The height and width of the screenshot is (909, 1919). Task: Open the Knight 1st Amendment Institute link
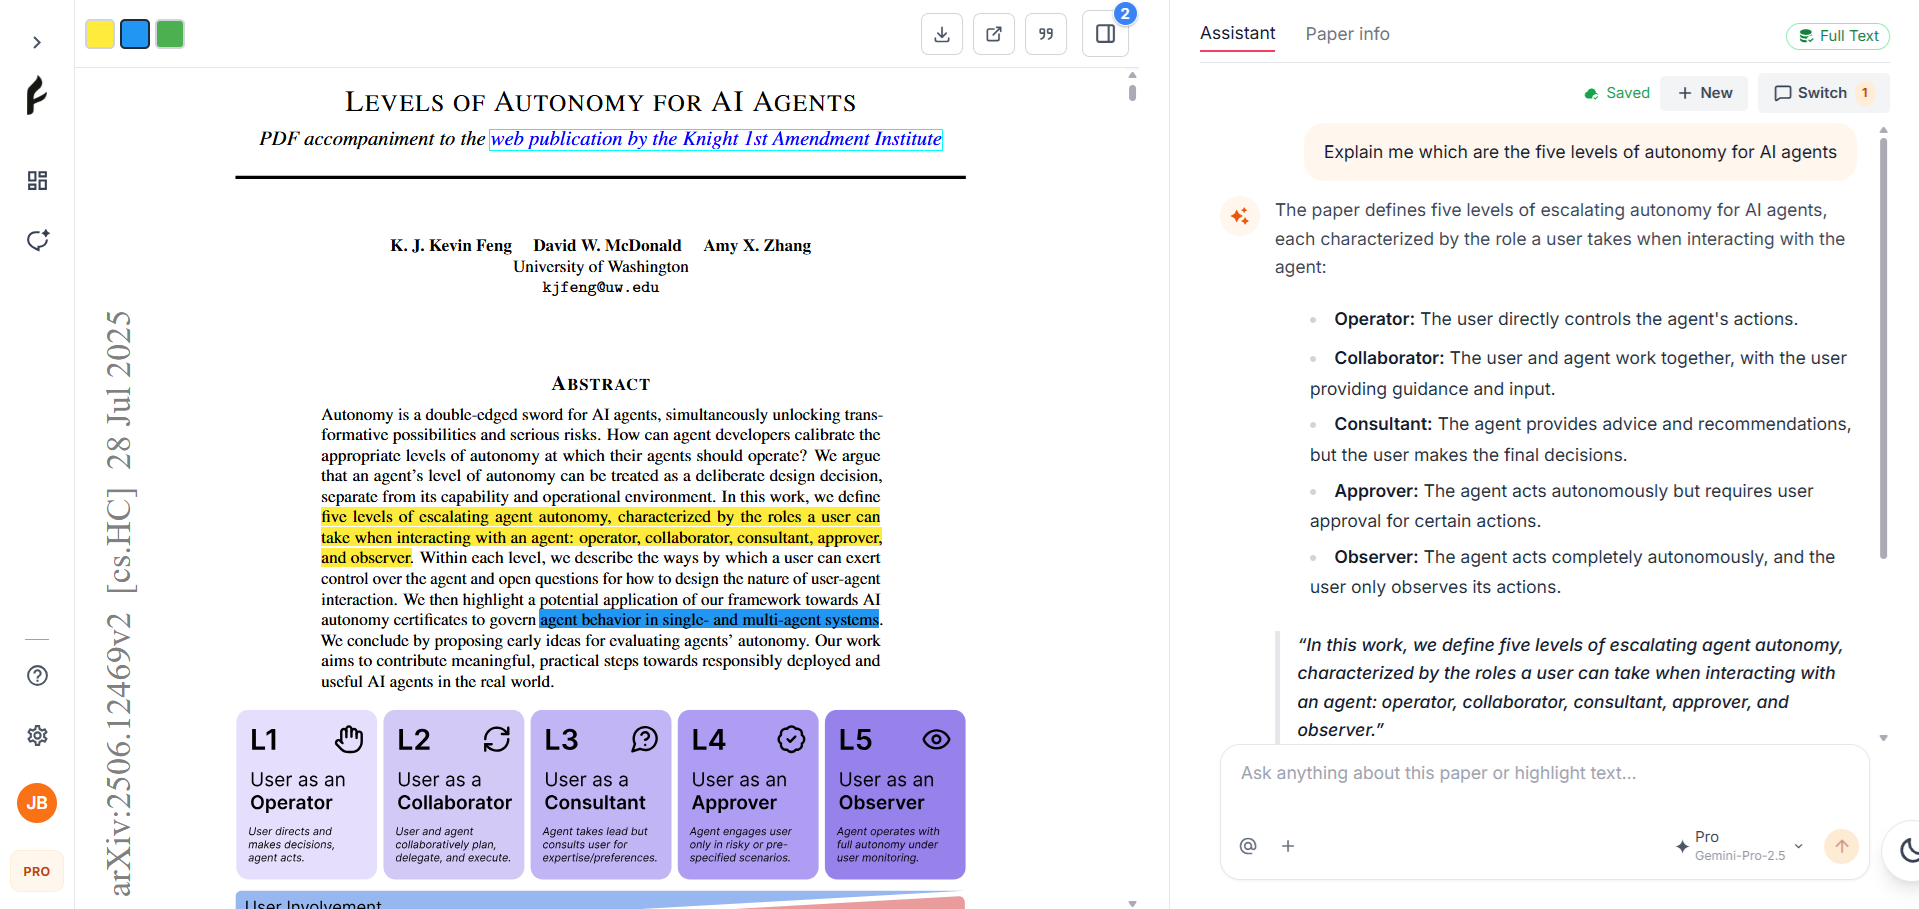pyautogui.click(x=715, y=139)
